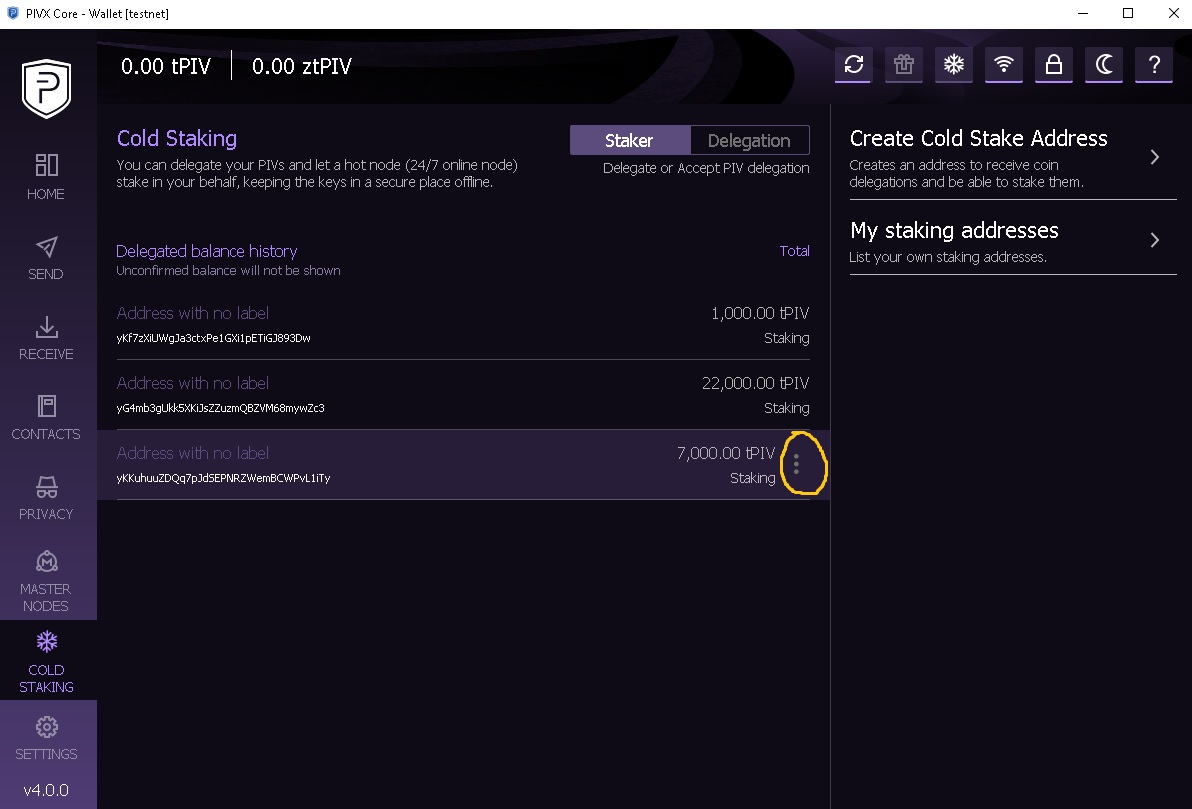The height and width of the screenshot is (809, 1192).
Task: Click the gift icon for FAQ
Action: (903, 64)
